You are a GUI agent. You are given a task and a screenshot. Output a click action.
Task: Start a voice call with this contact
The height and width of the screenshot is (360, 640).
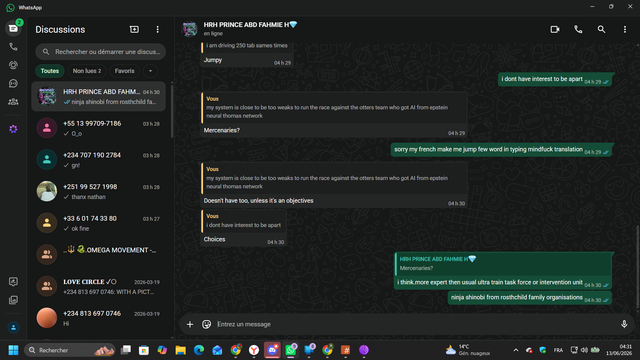click(578, 29)
